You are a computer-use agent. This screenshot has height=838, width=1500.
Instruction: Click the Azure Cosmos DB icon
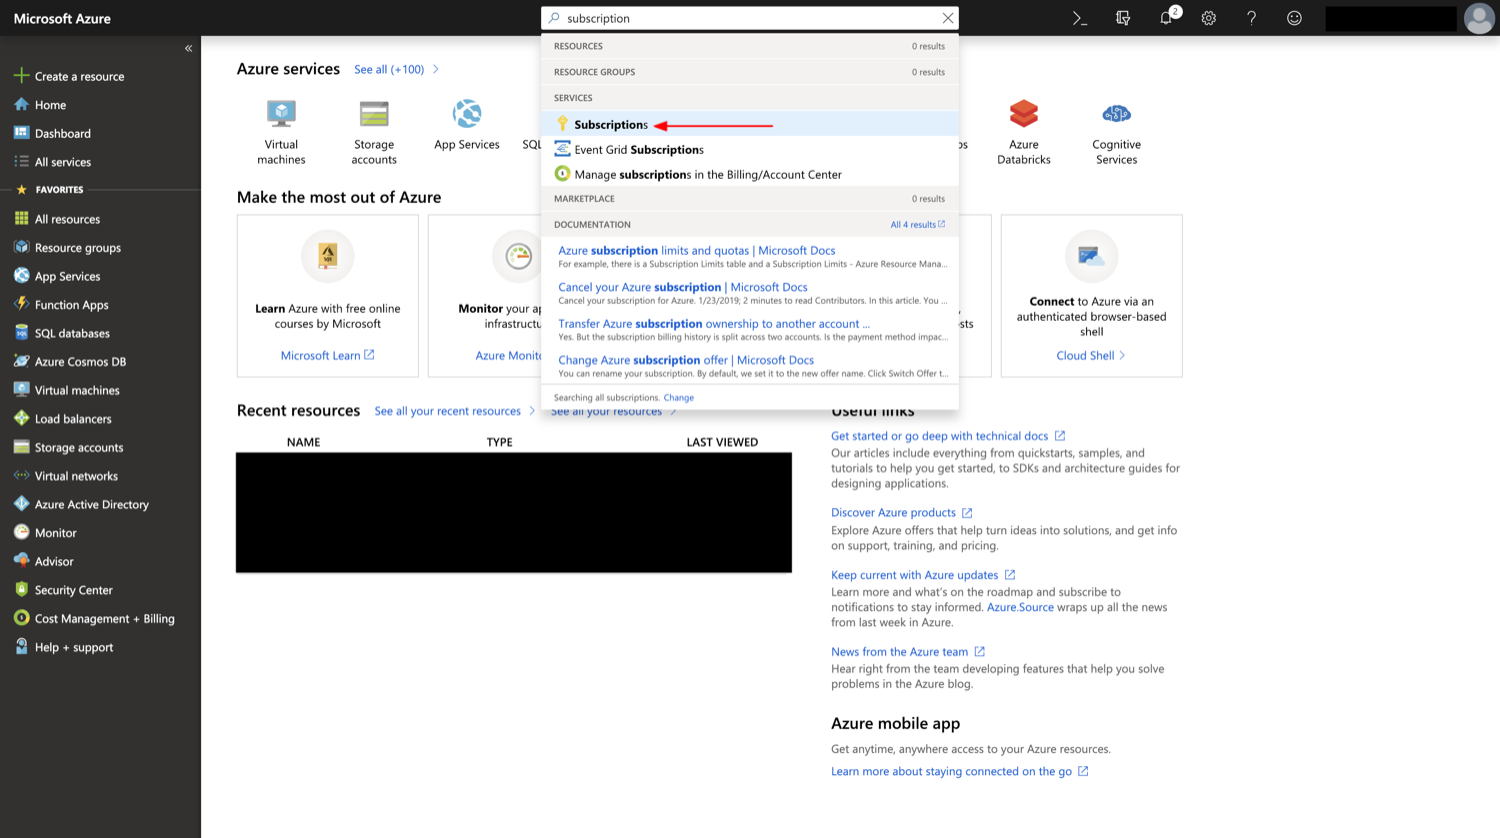[x=21, y=361]
